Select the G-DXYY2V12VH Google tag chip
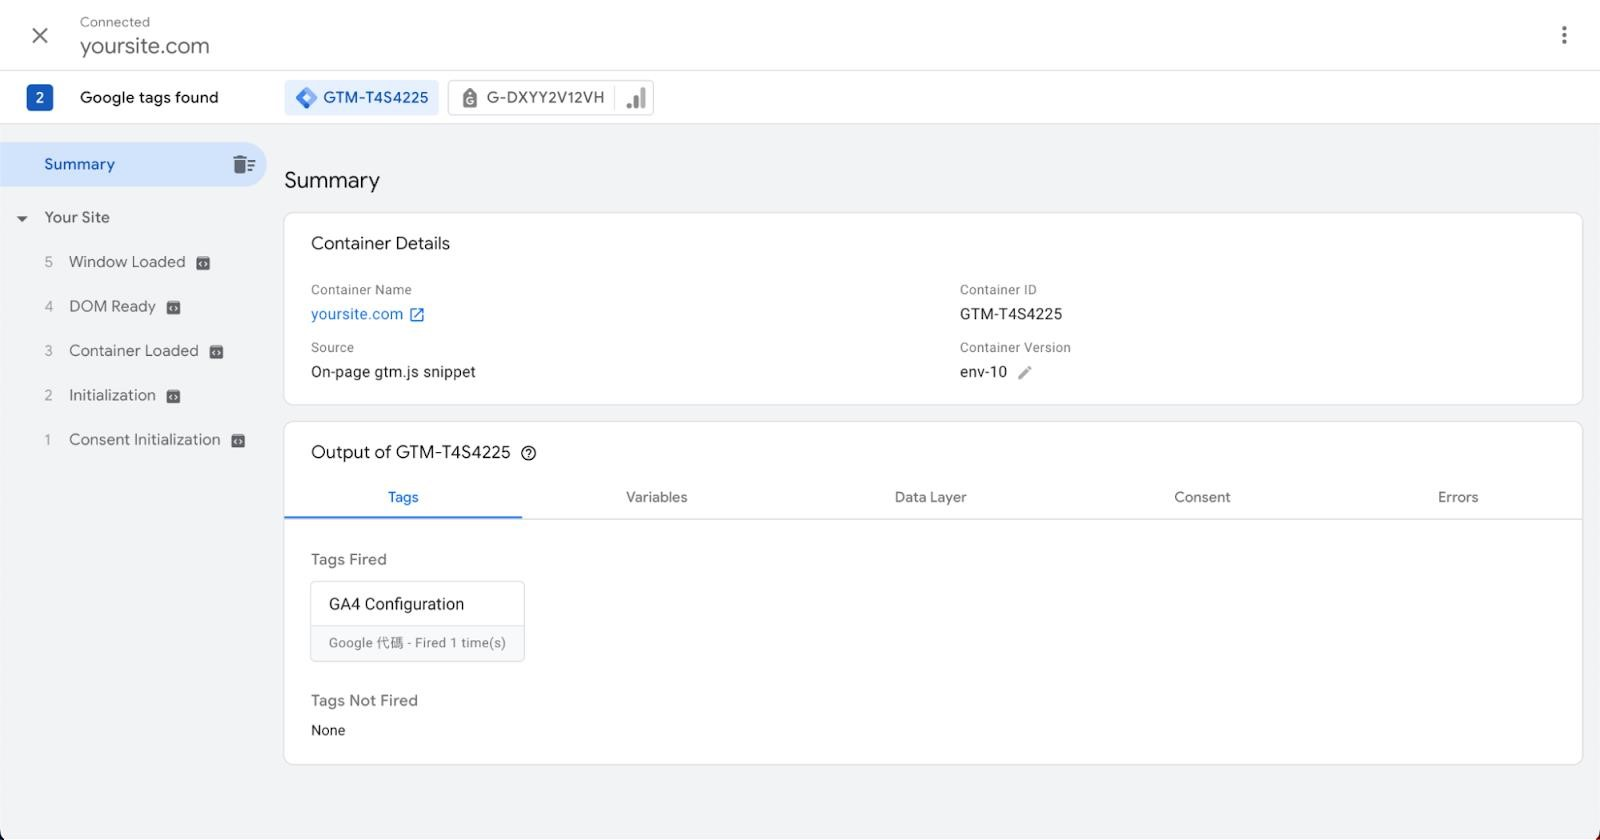Screen dimensions: 1600x840 [x=551, y=98]
